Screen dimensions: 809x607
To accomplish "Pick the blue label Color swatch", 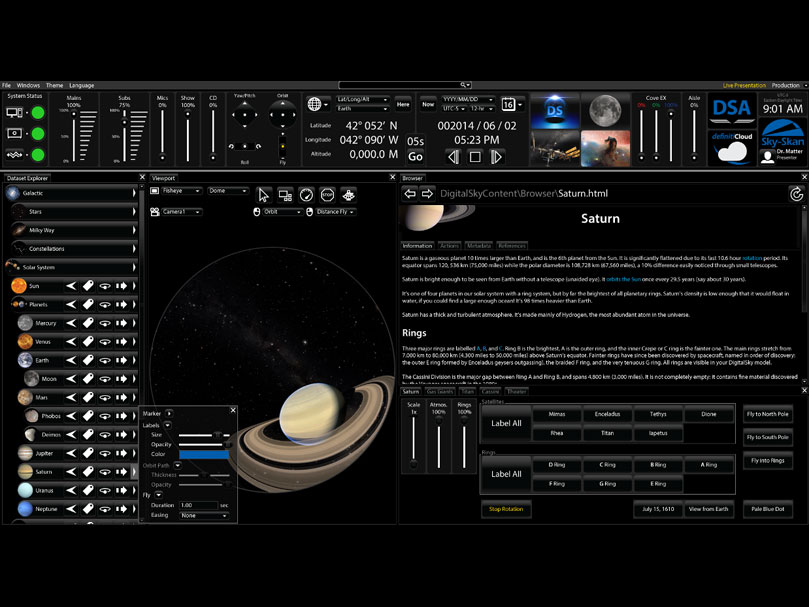I will [204, 454].
